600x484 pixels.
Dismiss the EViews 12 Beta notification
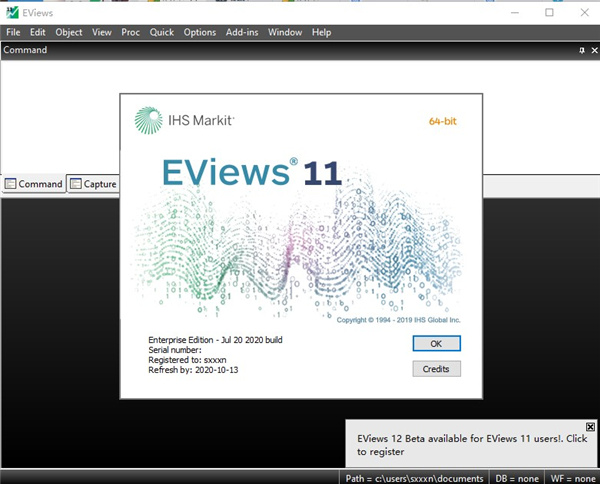tap(590, 427)
